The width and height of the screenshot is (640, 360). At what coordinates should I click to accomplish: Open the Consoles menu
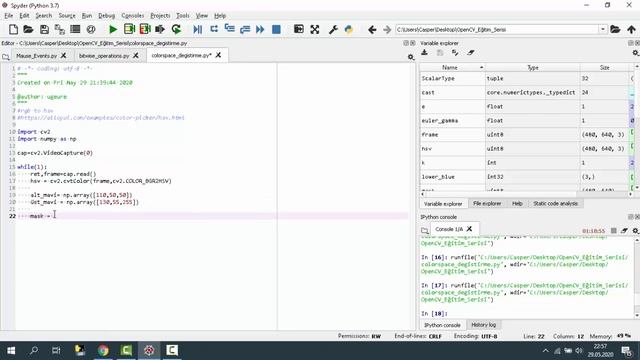pos(133,16)
